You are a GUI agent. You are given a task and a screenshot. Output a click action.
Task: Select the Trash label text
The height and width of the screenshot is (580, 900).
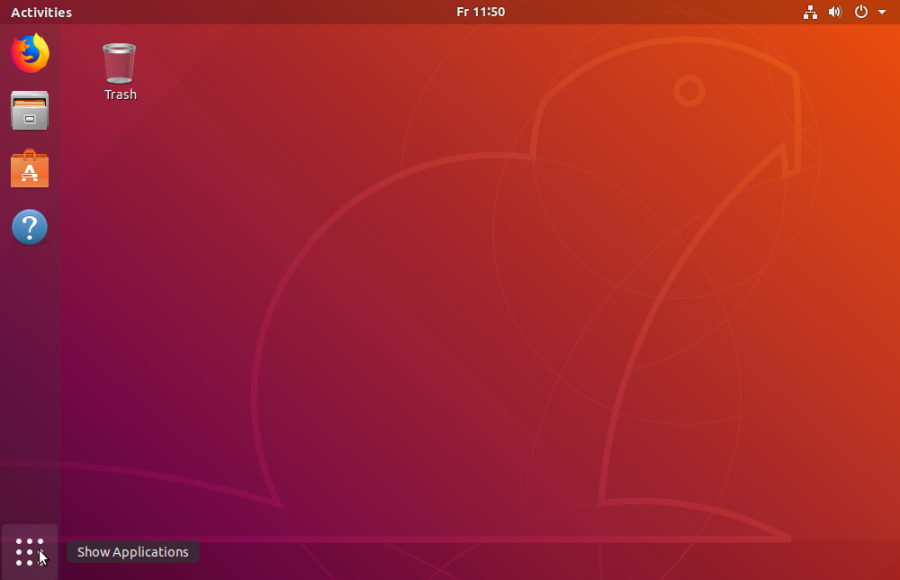(x=119, y=95)
